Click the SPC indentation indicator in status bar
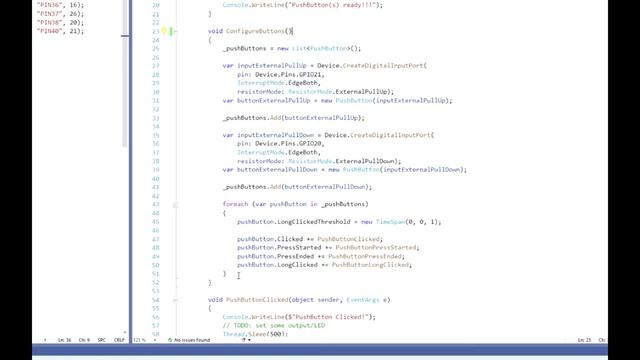The width and height of the screenshot is (640, 360). [102, 340]
